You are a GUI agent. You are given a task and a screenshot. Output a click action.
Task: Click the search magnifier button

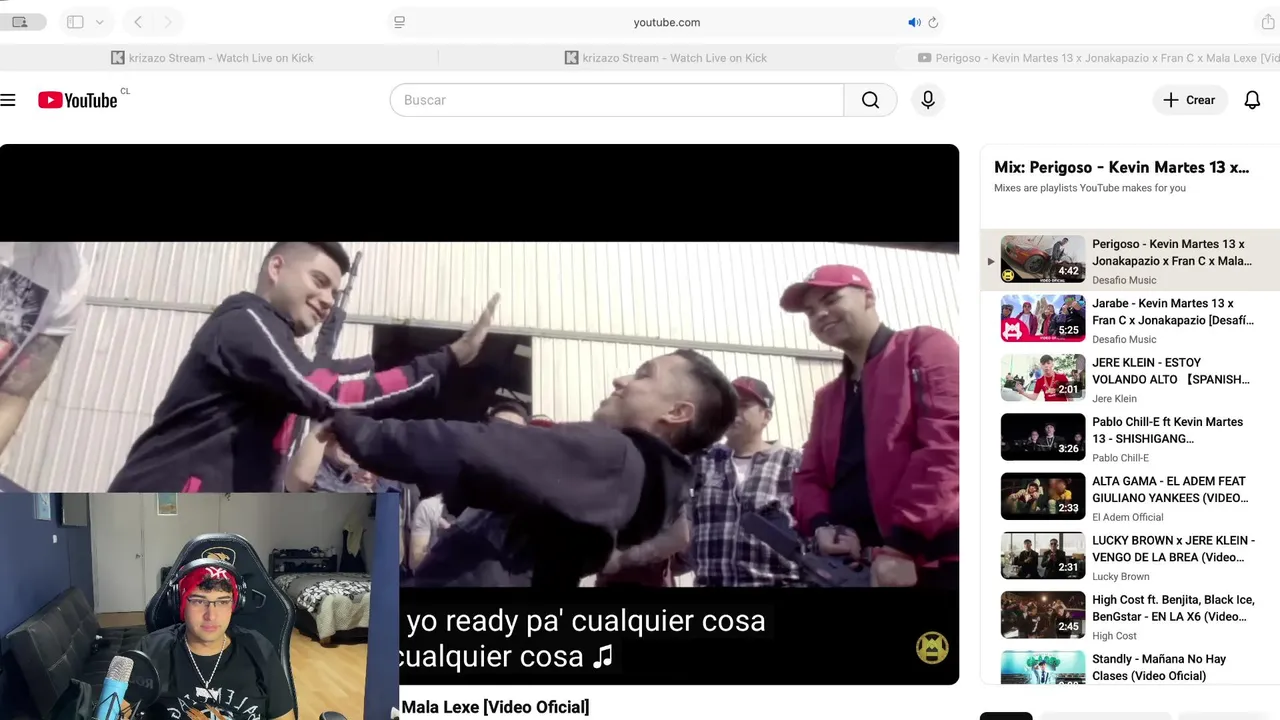(x=870, y=100)
